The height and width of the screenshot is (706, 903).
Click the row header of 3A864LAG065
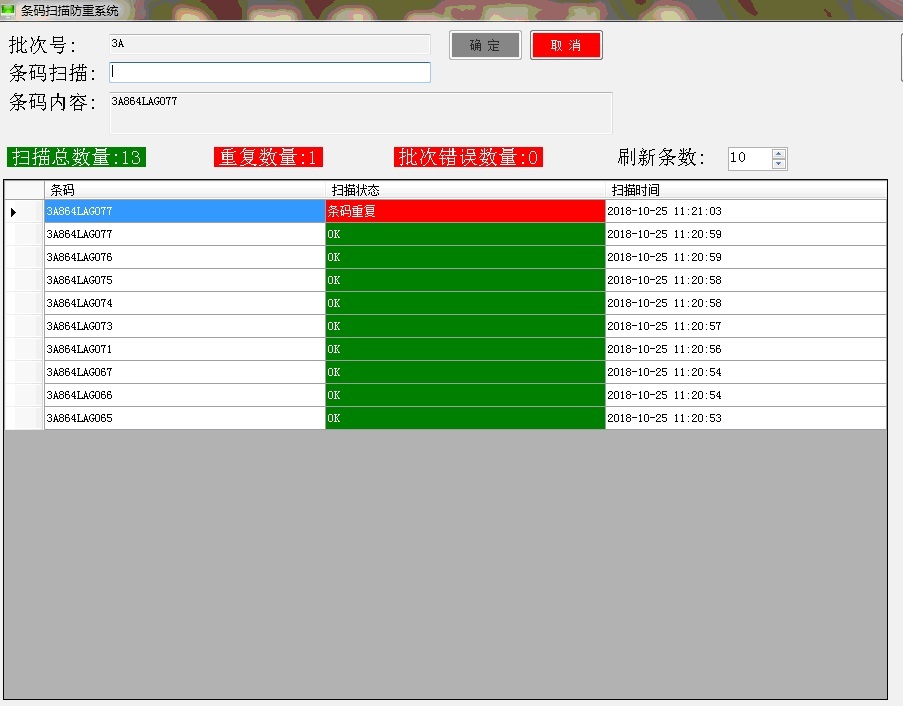point(24,419)
